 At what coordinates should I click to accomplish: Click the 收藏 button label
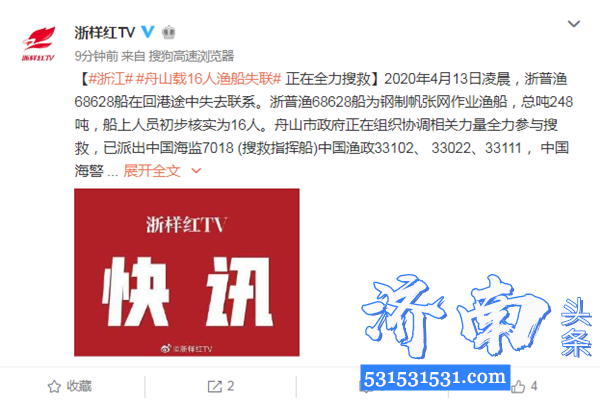coord(79,386)
